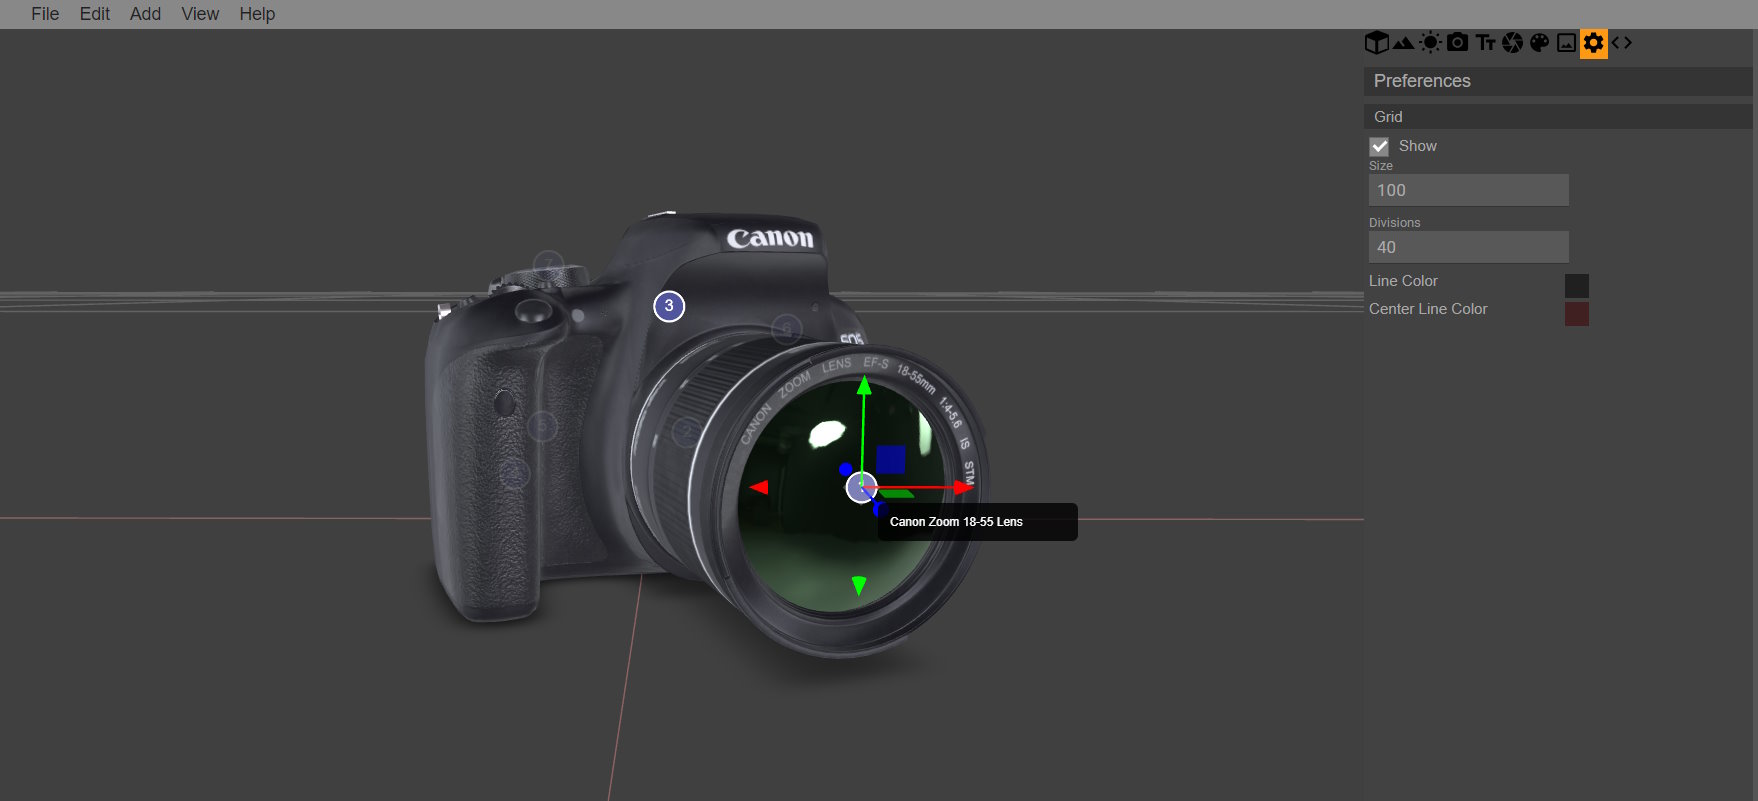This screenshot has height=801, width=1758.
Task: Open the code brackets icon
Action: [1621, 42]
